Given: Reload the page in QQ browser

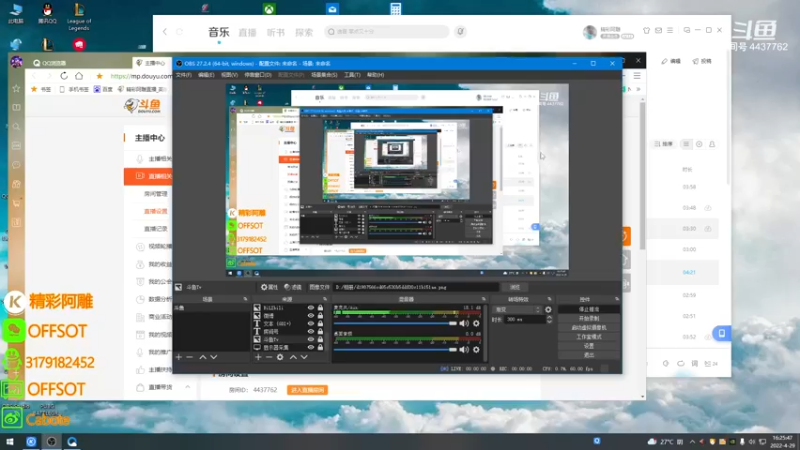Looking at the screenshot, I should 64,76.
